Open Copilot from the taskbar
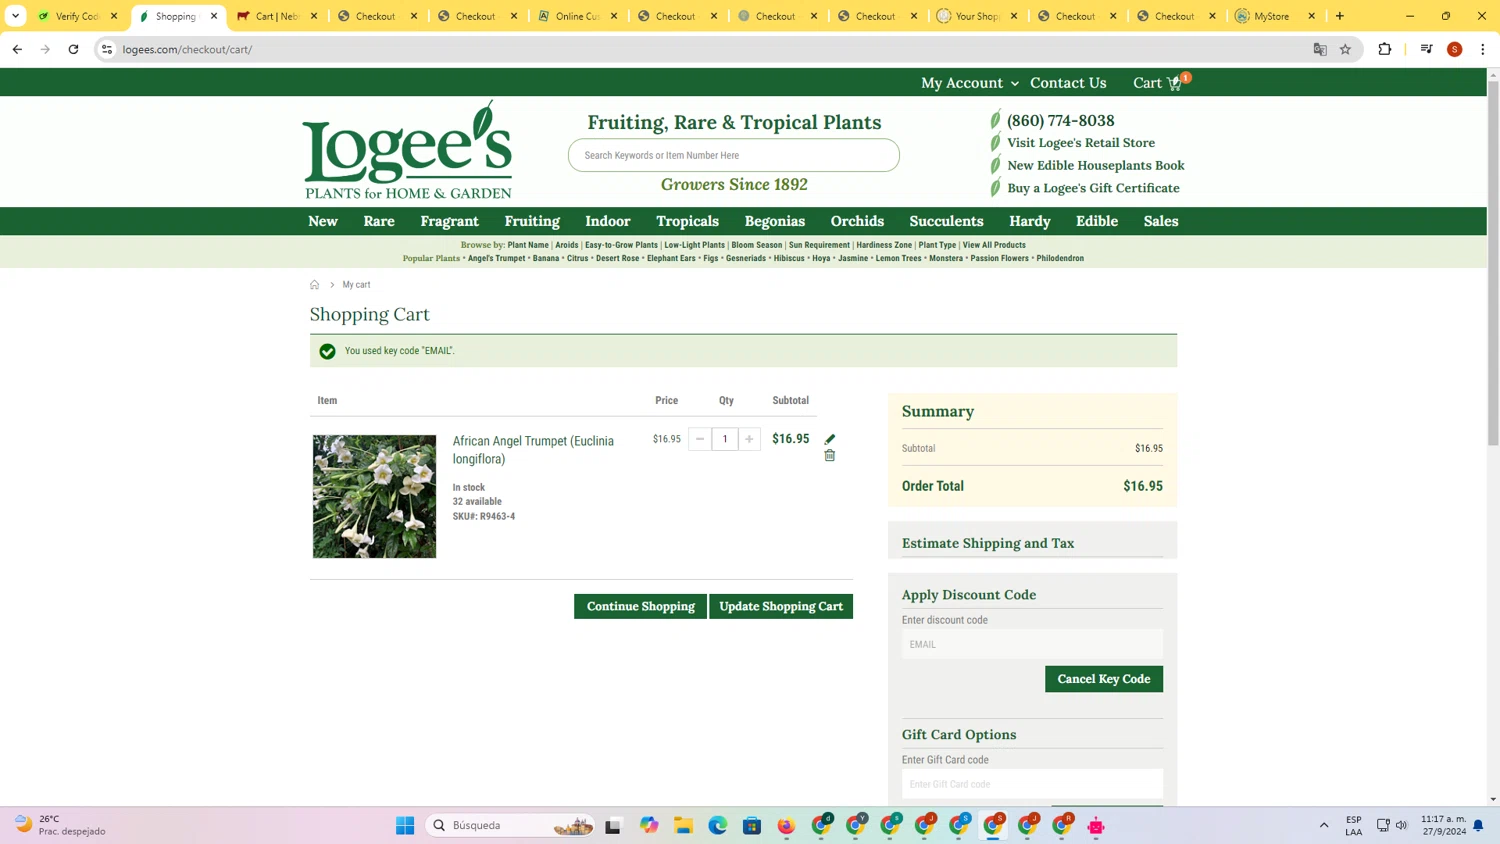Viewport: 1500px width, 844px height. point(649,825)
